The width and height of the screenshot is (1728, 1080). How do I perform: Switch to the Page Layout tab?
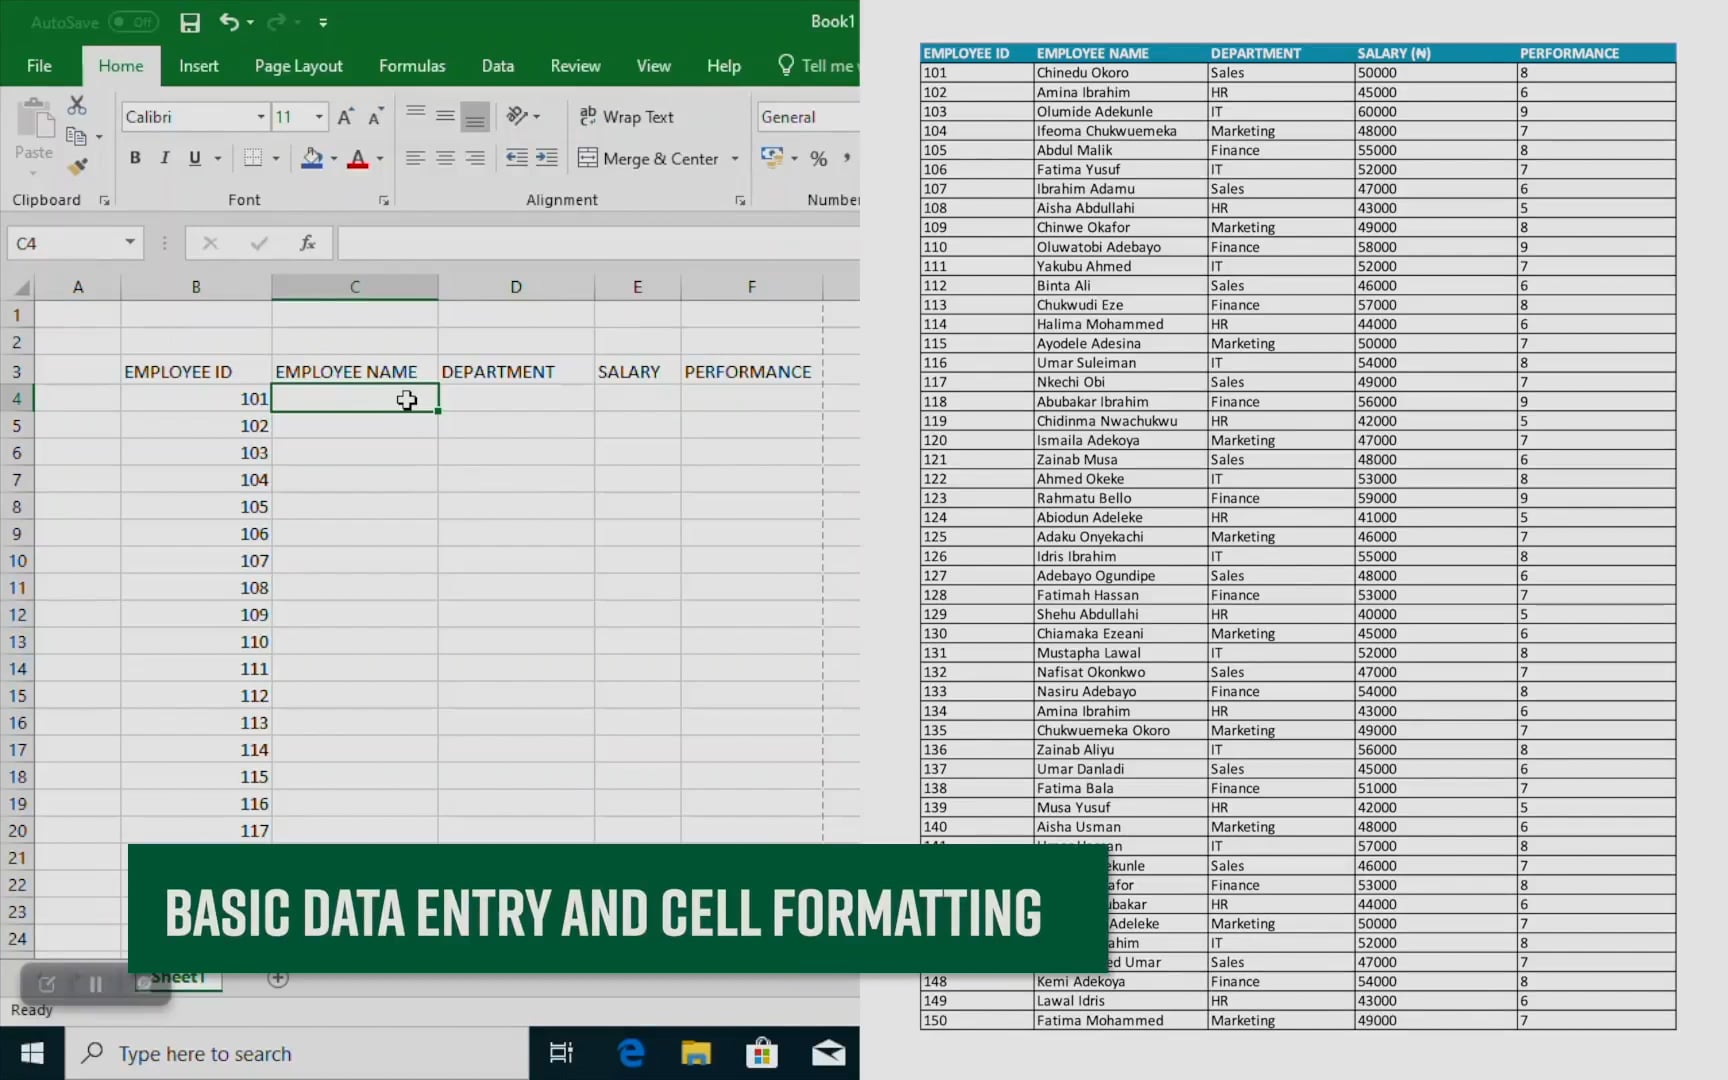point(298,66)
